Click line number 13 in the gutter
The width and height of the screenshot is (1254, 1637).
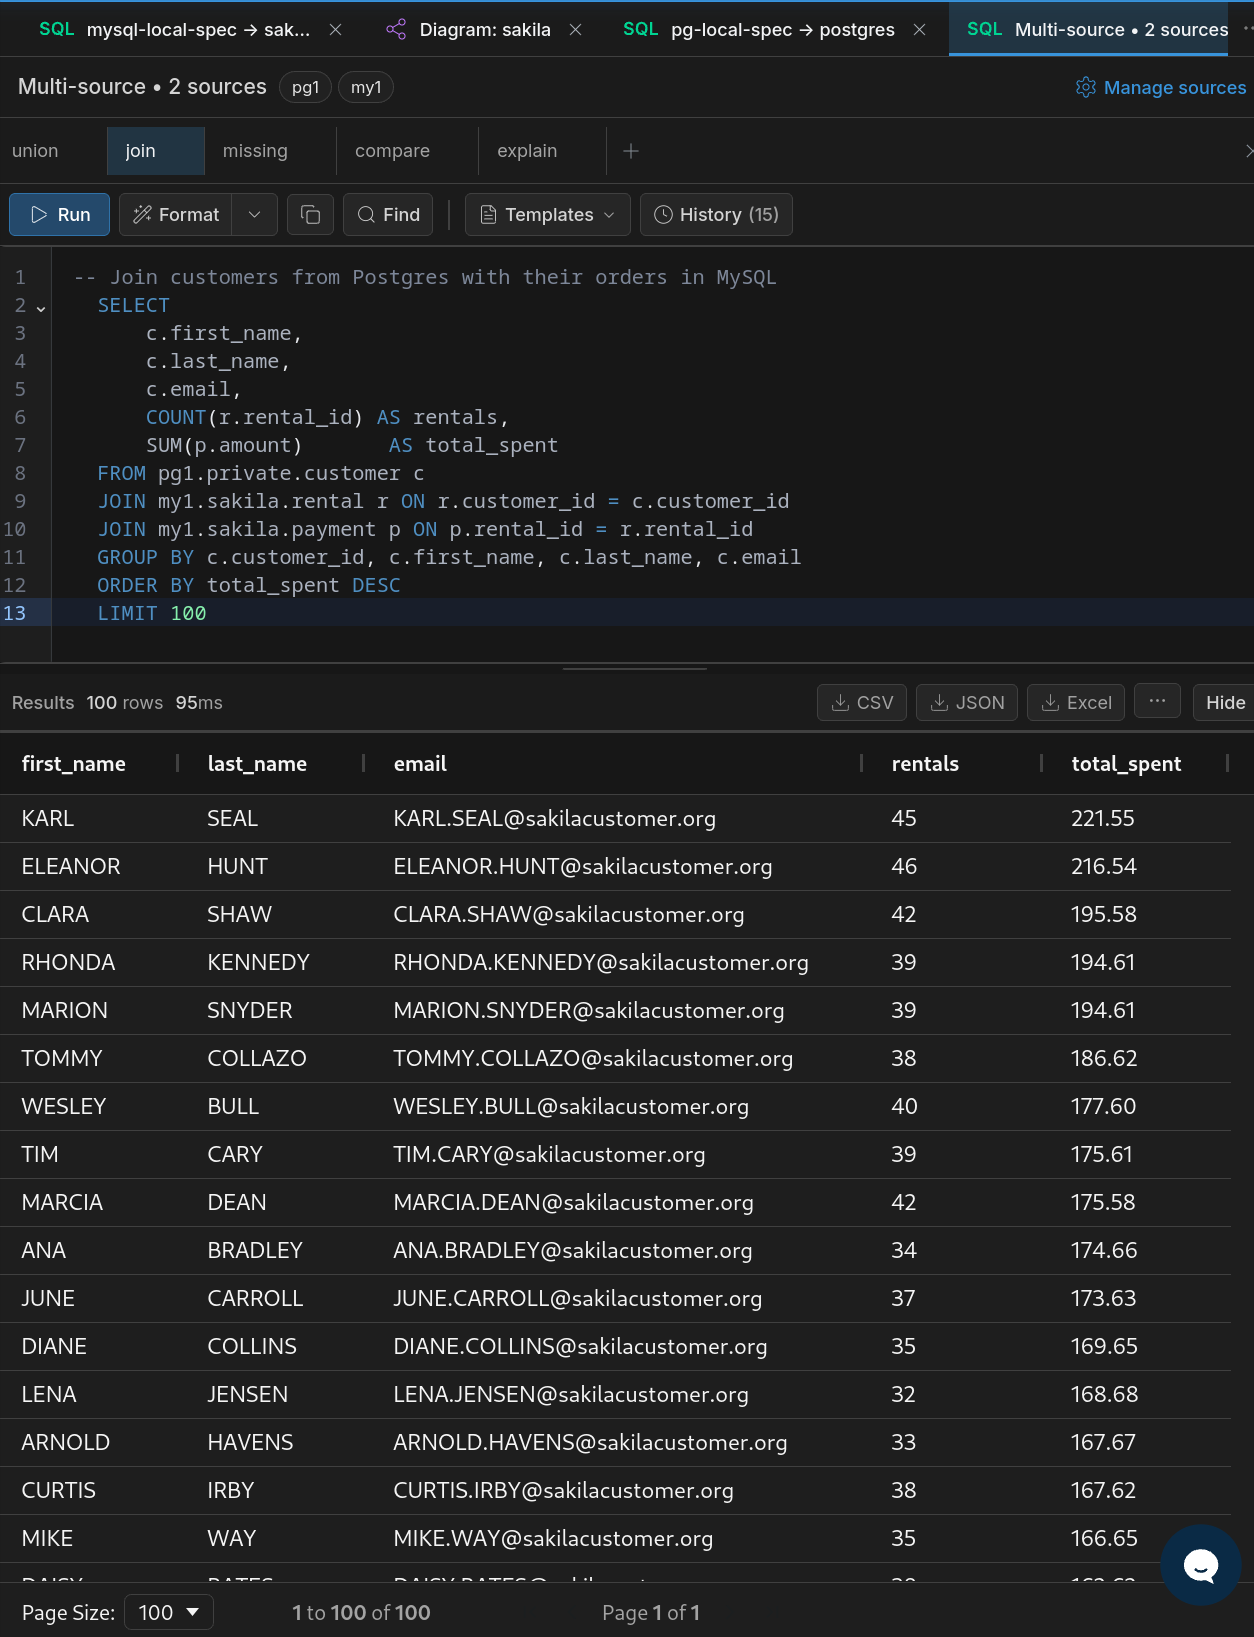tap(15, 613)
